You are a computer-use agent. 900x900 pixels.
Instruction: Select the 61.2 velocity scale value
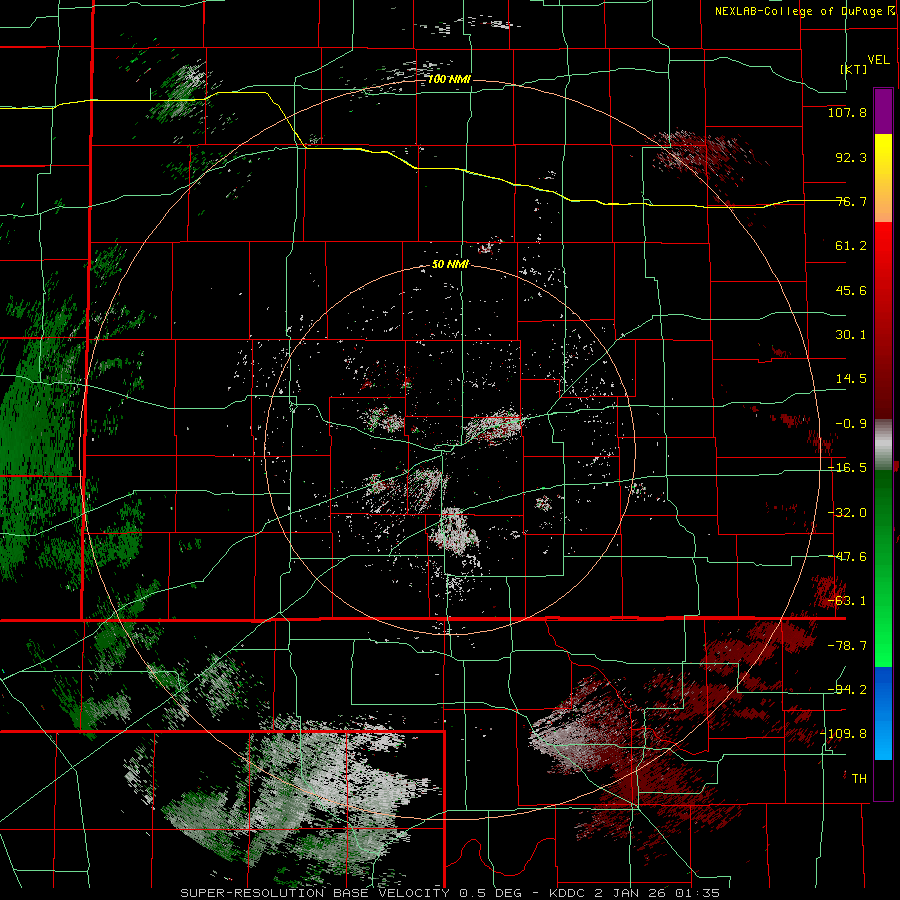tap(851, 246)
